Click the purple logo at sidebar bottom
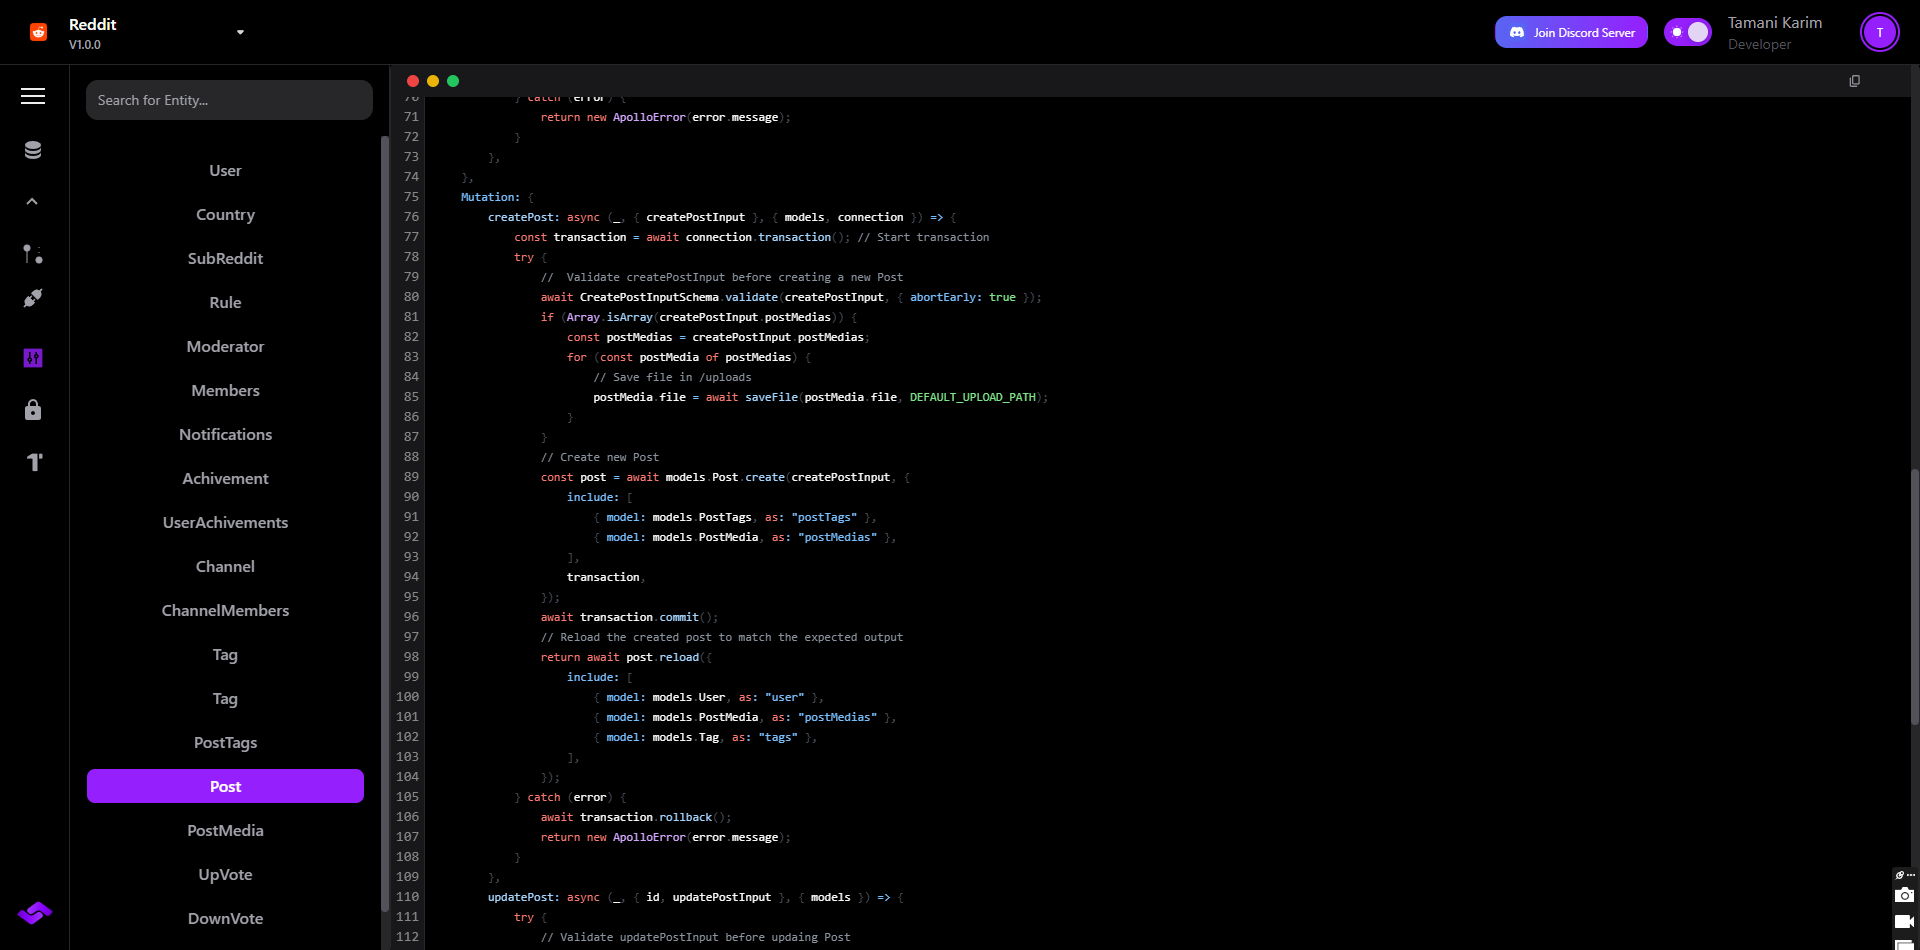This screenshot has width=1920, height=950. point(35,912)
